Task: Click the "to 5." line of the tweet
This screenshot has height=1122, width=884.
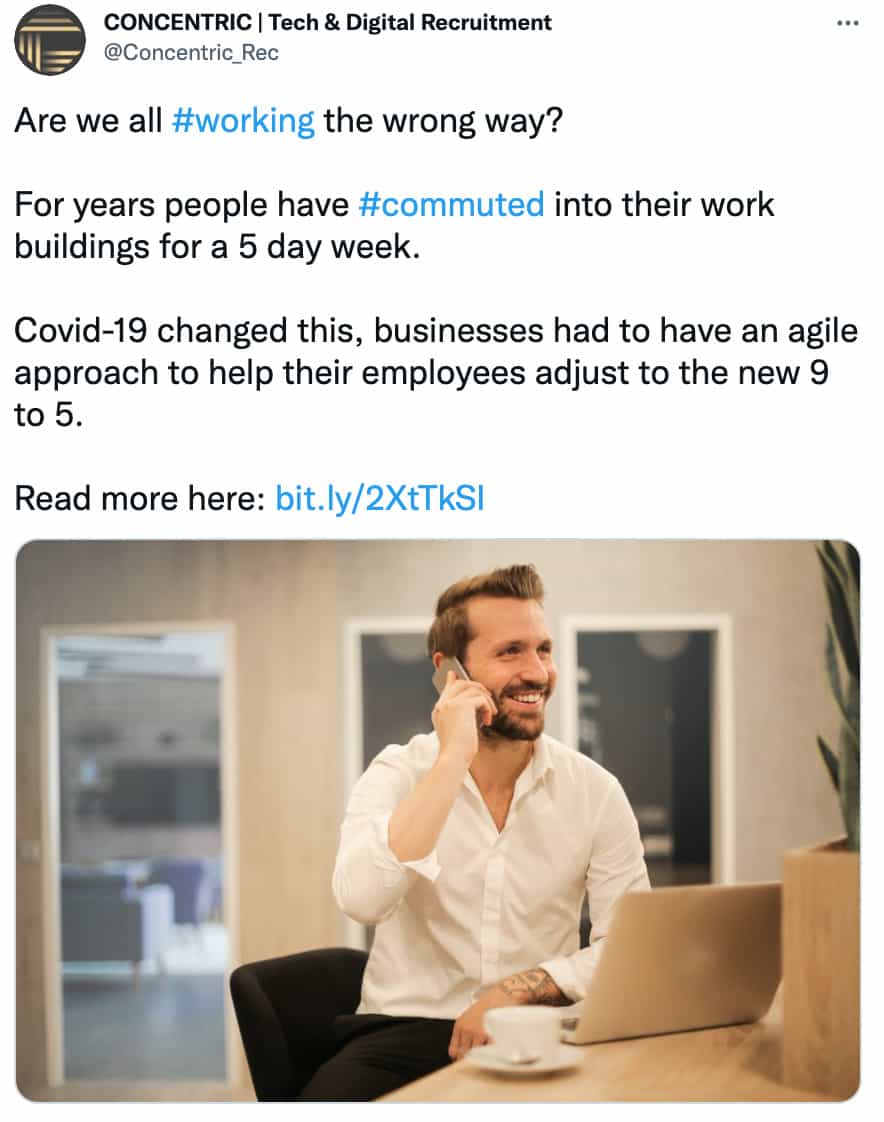Action: pos(46,414)
